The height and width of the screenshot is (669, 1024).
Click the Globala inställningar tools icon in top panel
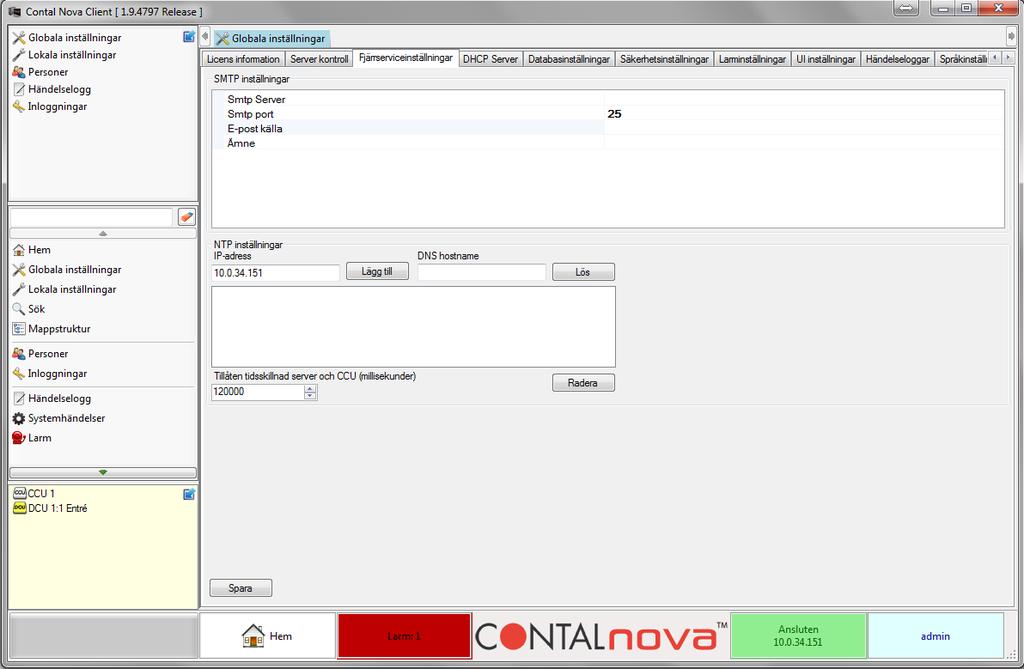tap(19, 38)
